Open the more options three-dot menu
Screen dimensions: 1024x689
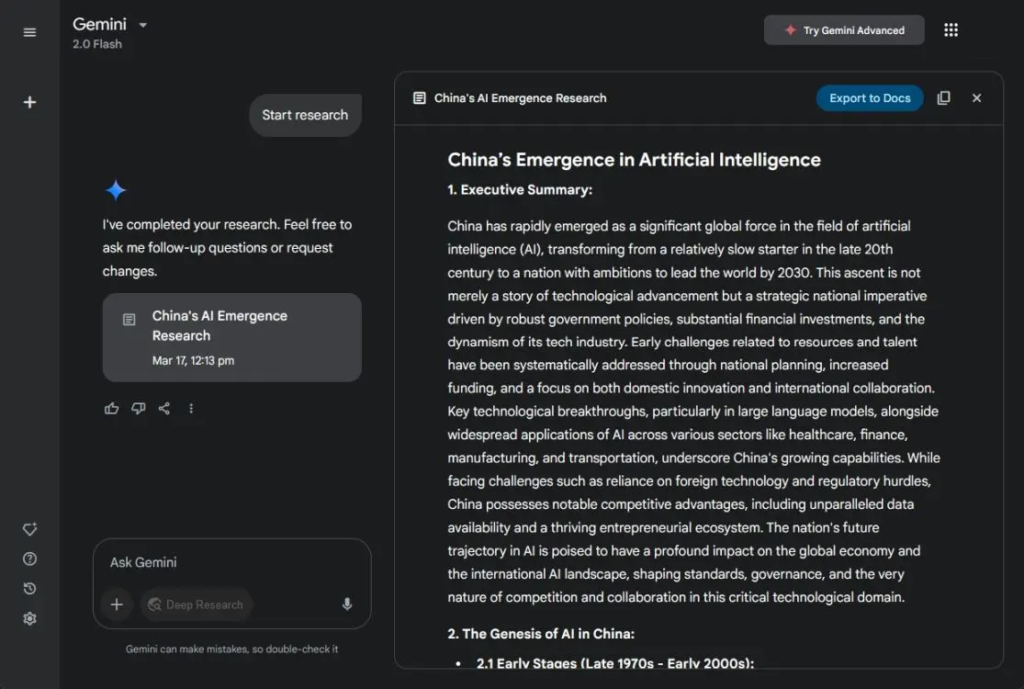[191, 408]
